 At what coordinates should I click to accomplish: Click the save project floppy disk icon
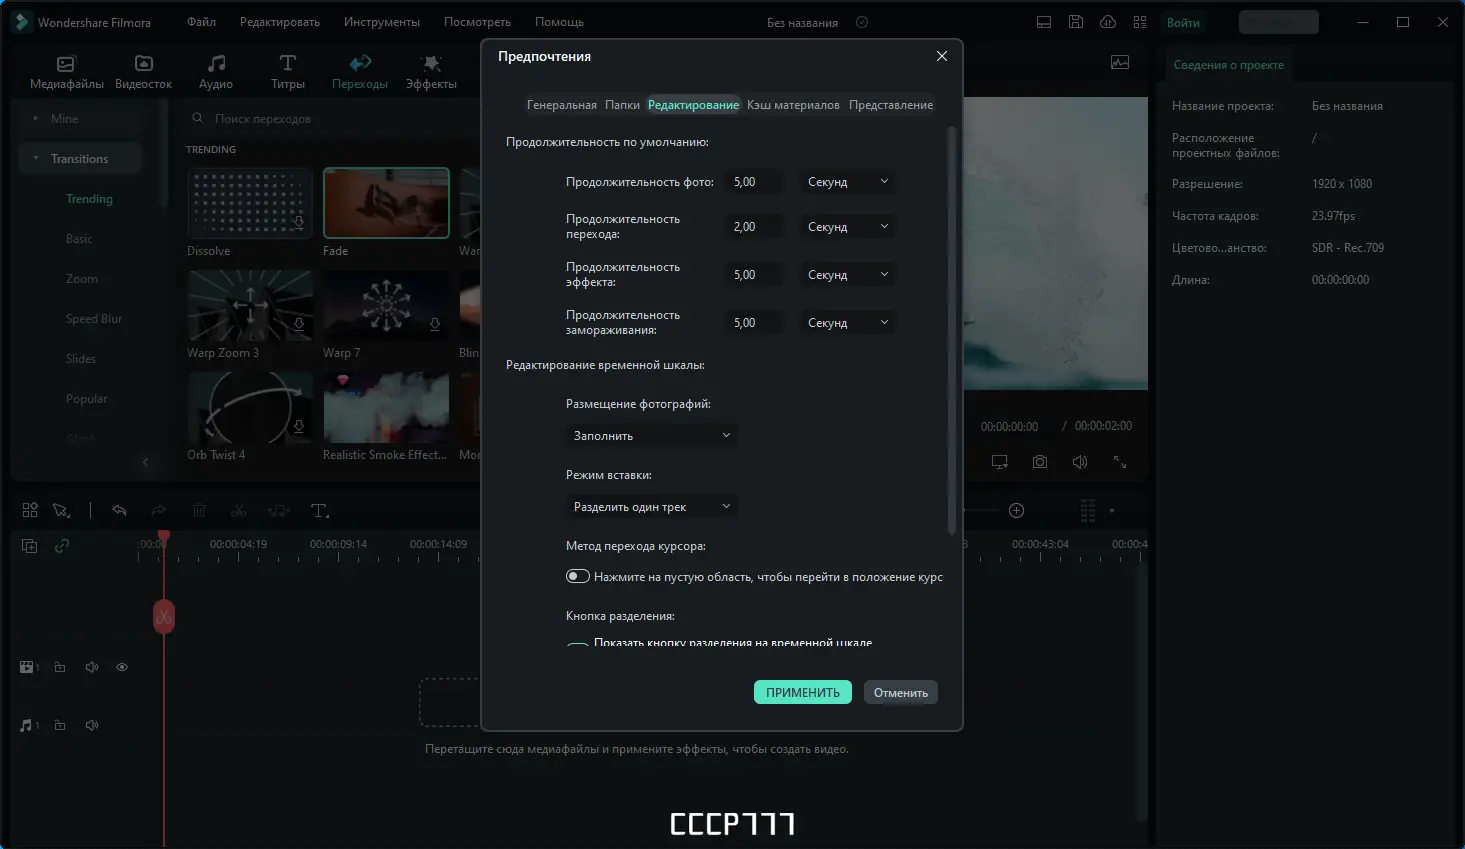point(1076,22)
